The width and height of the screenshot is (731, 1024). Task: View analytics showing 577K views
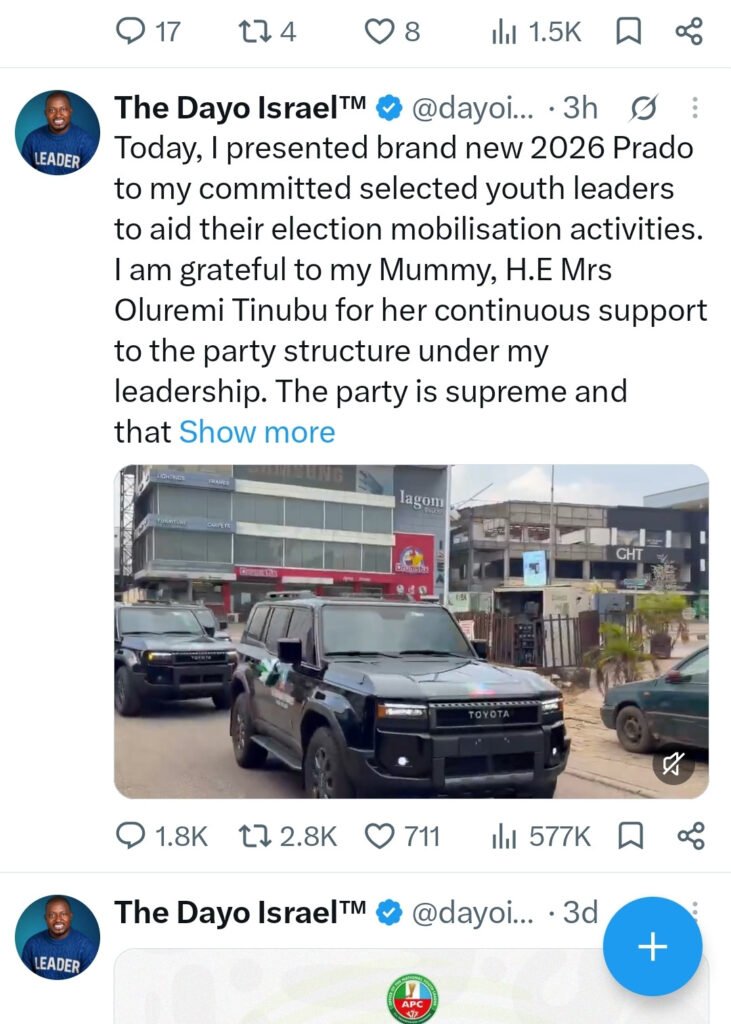coord(541,836)
